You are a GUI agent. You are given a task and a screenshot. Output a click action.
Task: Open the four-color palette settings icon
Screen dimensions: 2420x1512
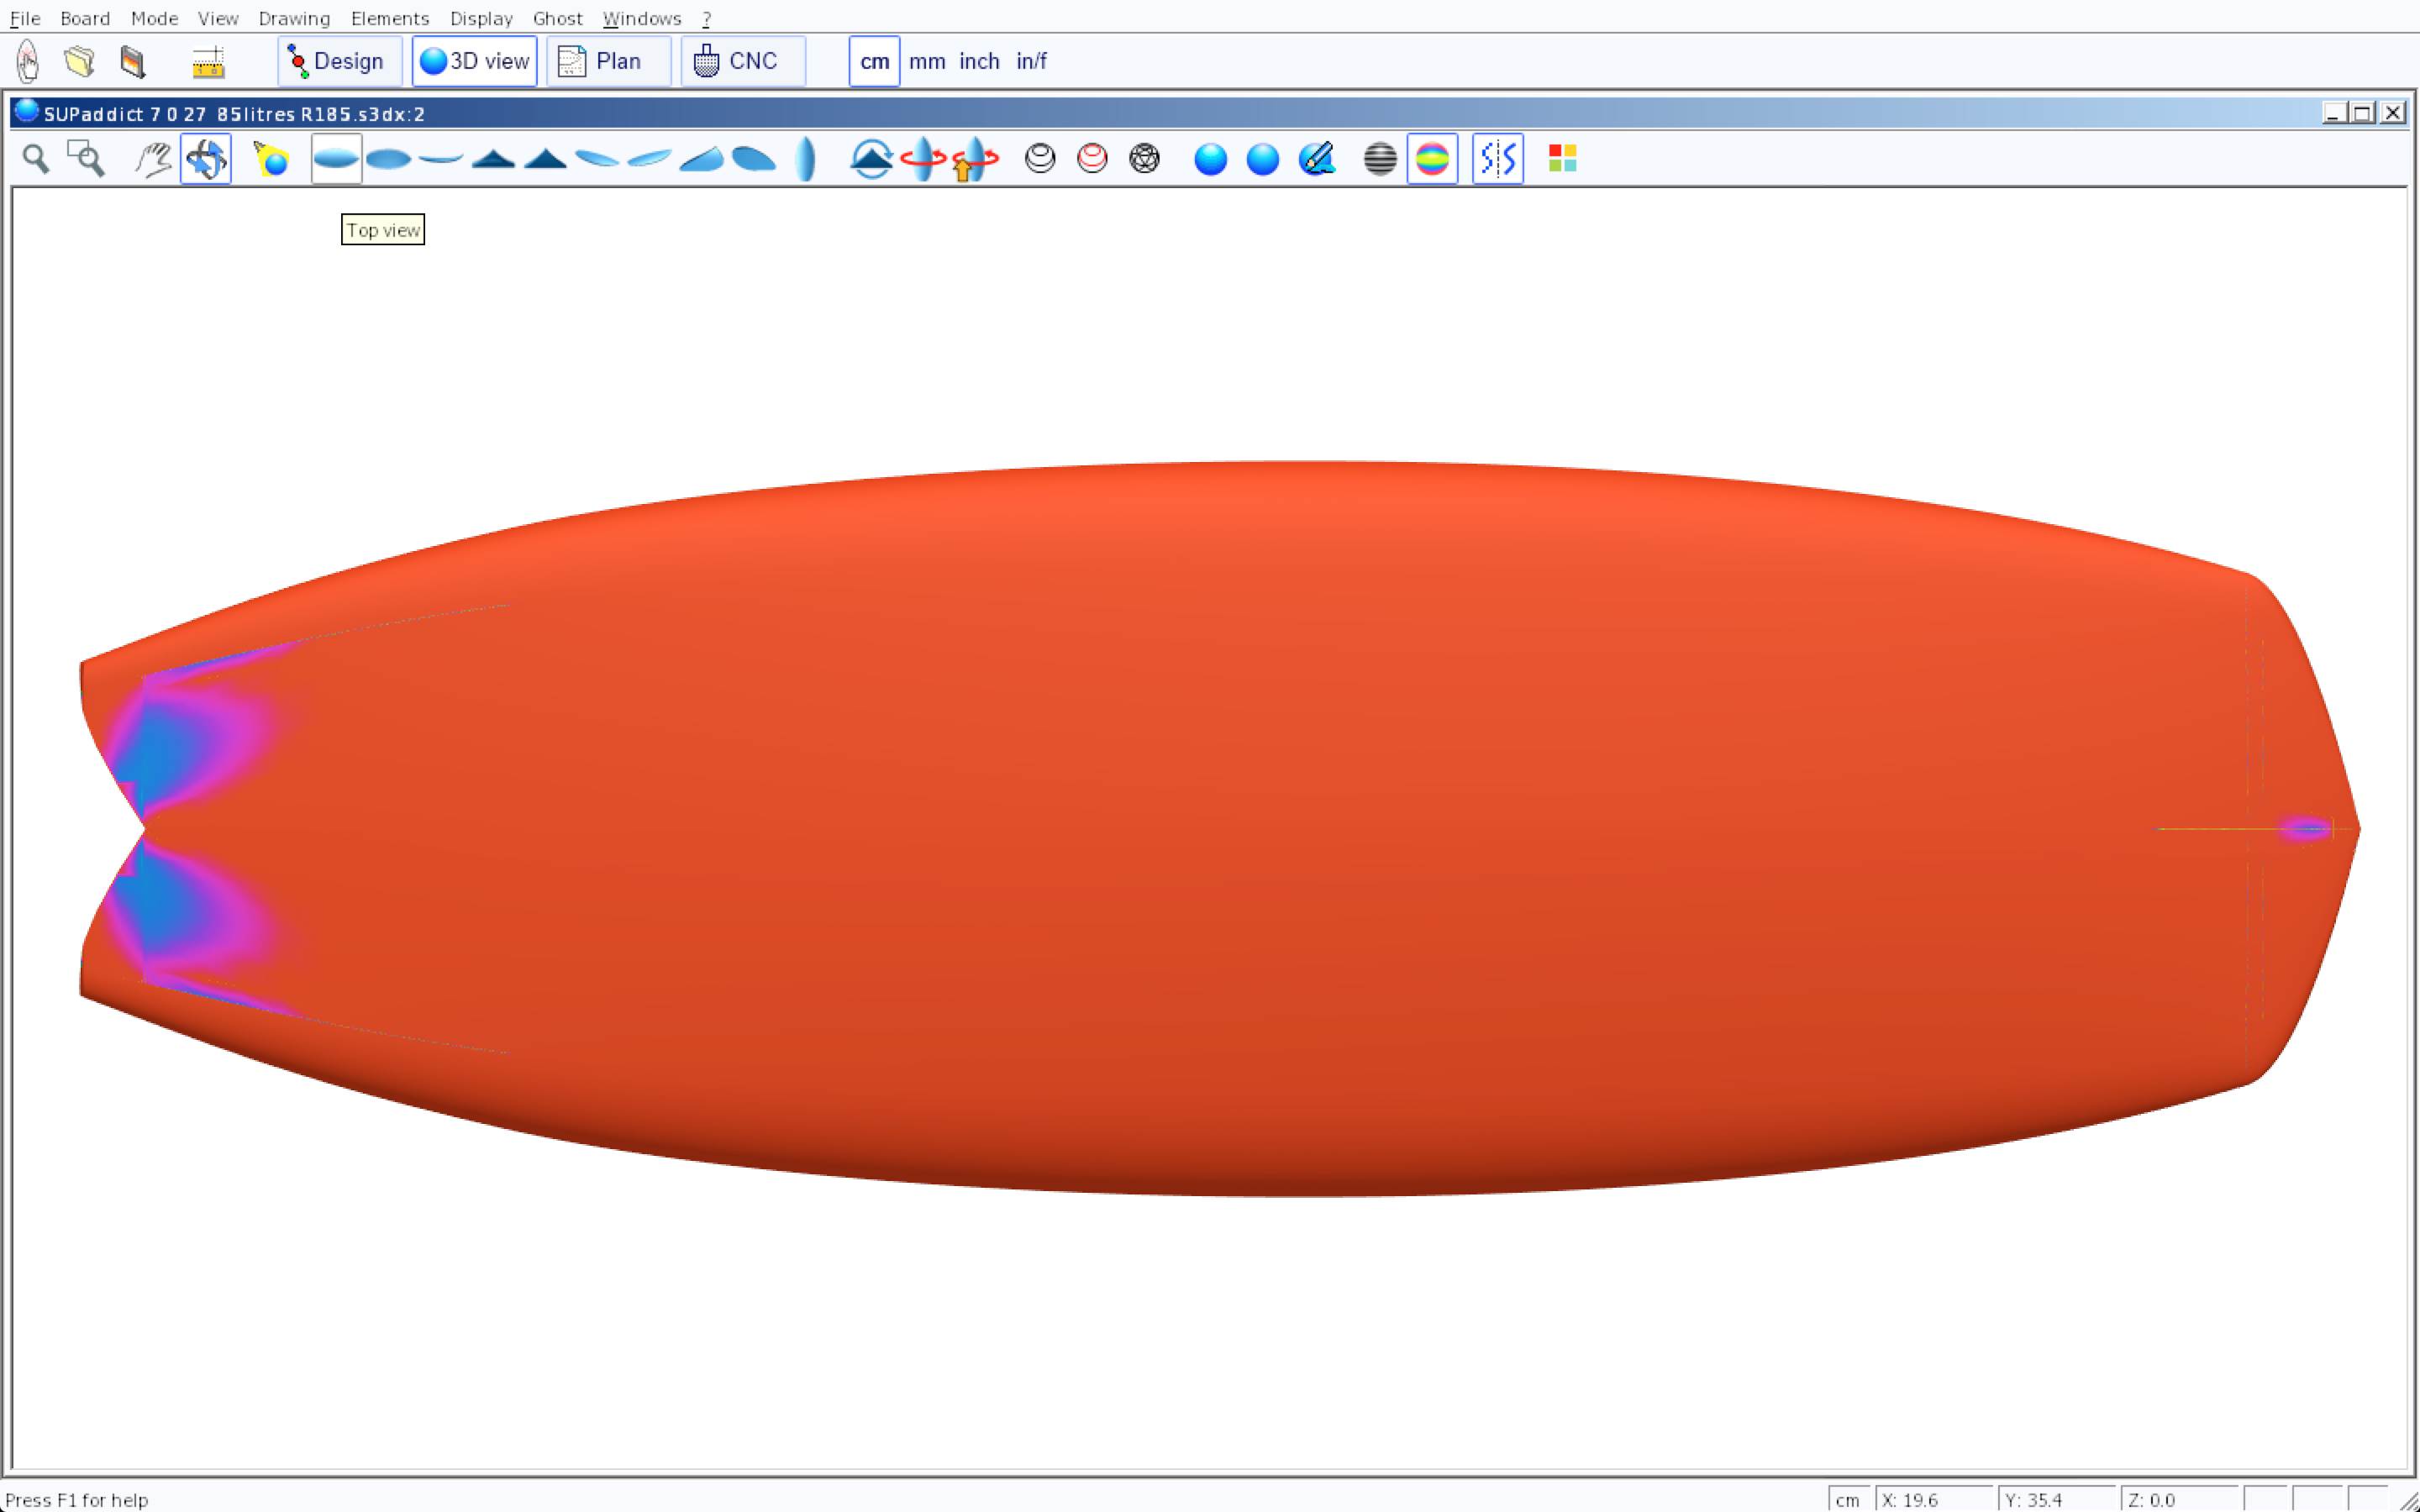click(x=1562, y=159)
